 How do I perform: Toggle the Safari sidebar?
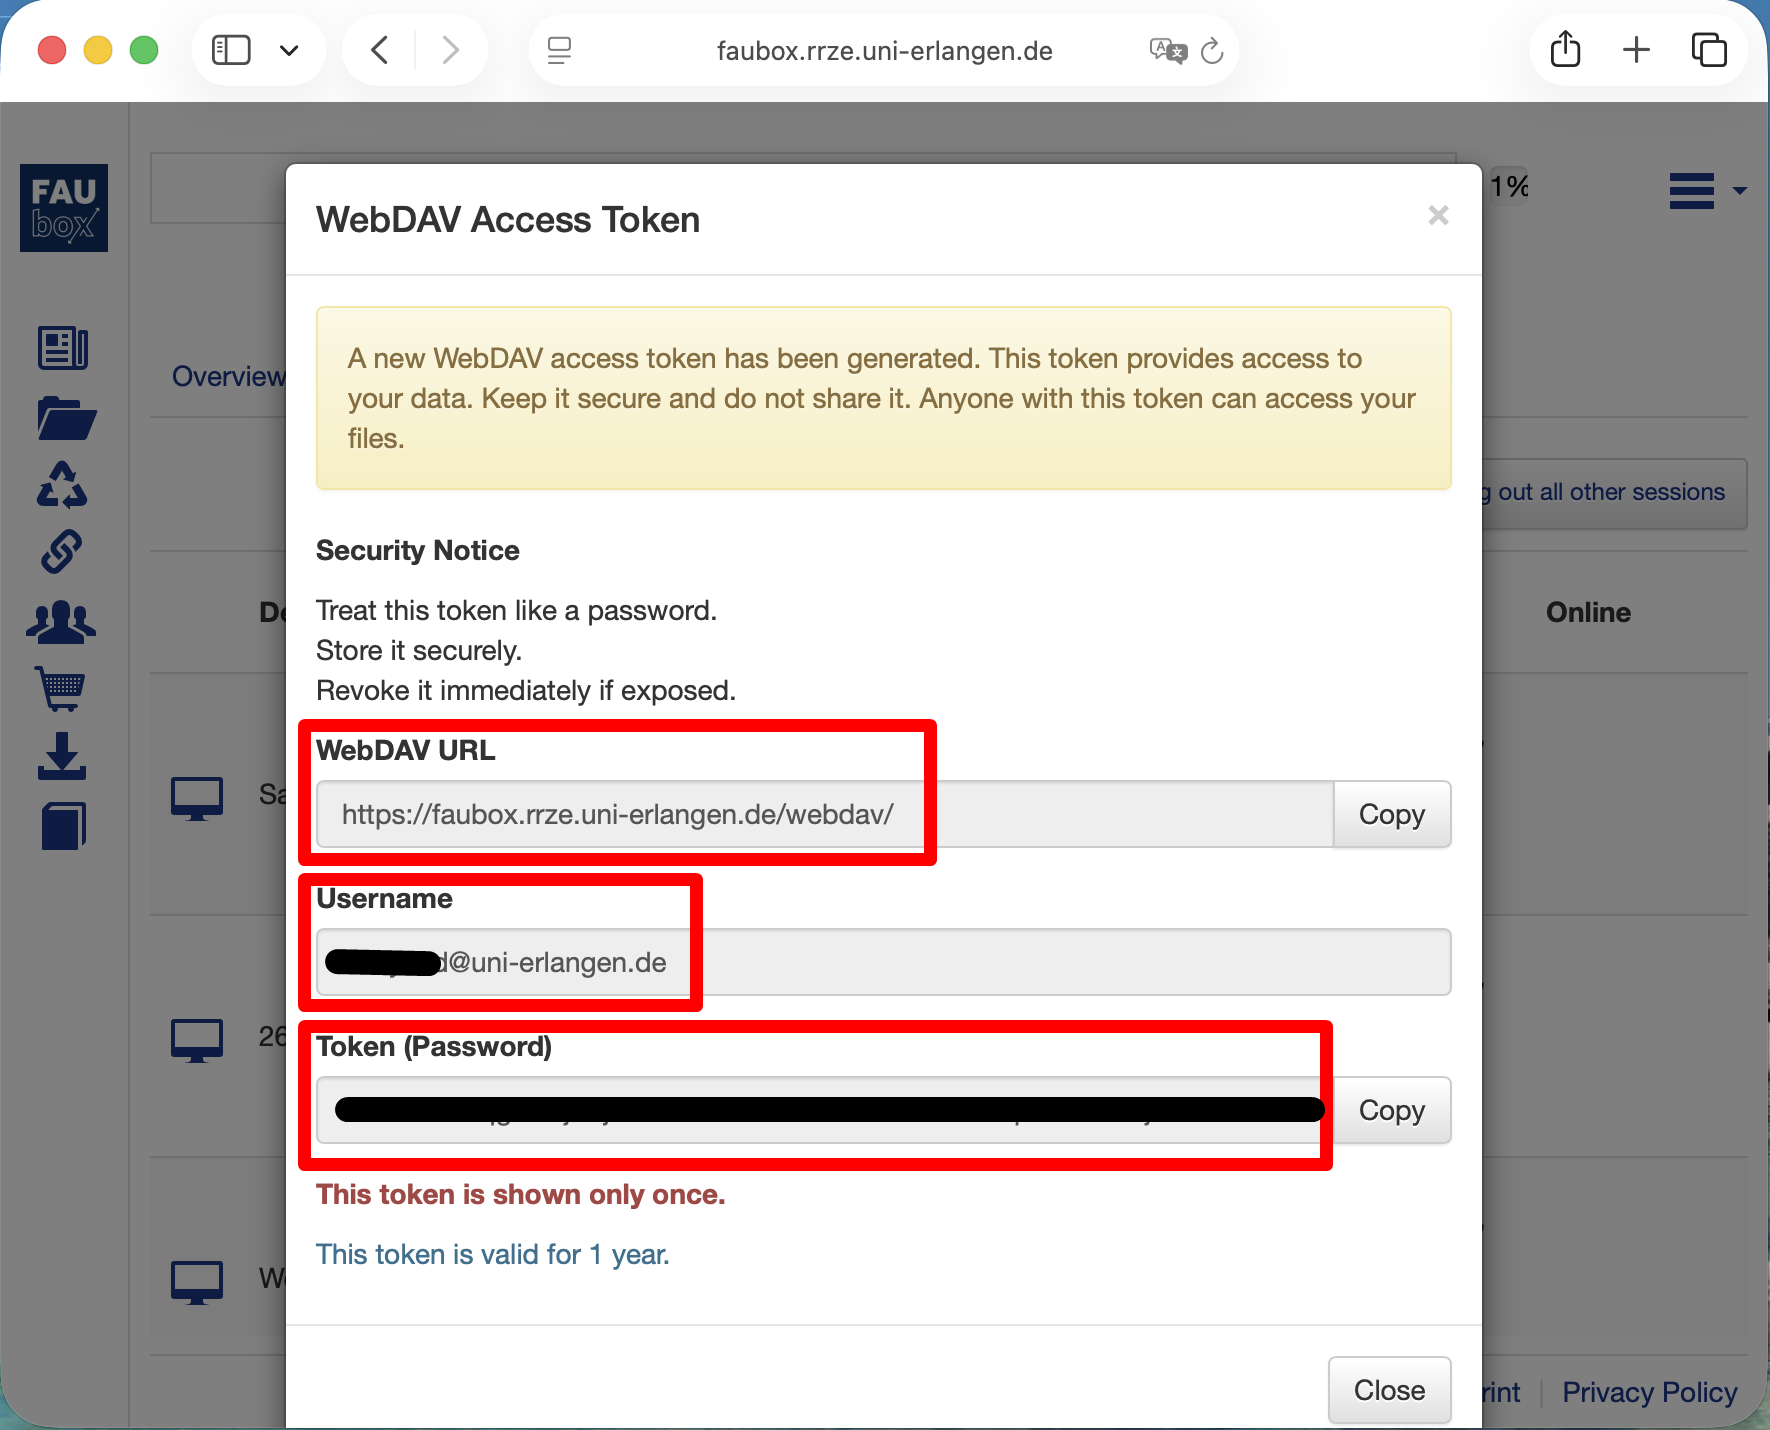tap(231, 50)
